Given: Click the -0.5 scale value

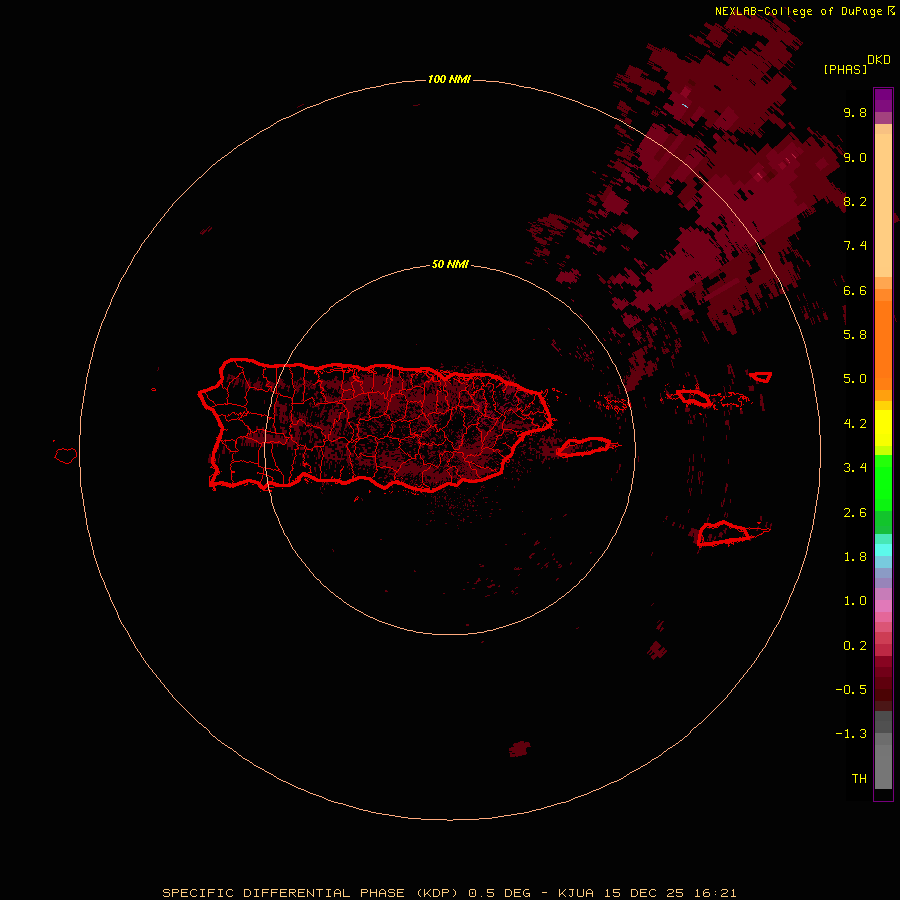Looking at the screenshot, I should [851, 690].
